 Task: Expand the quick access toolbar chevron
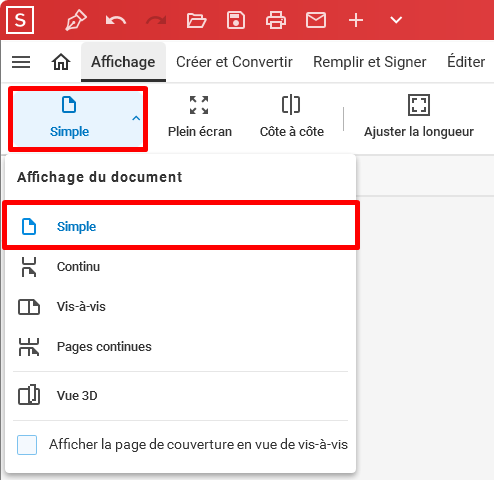[x=396, y=20]
